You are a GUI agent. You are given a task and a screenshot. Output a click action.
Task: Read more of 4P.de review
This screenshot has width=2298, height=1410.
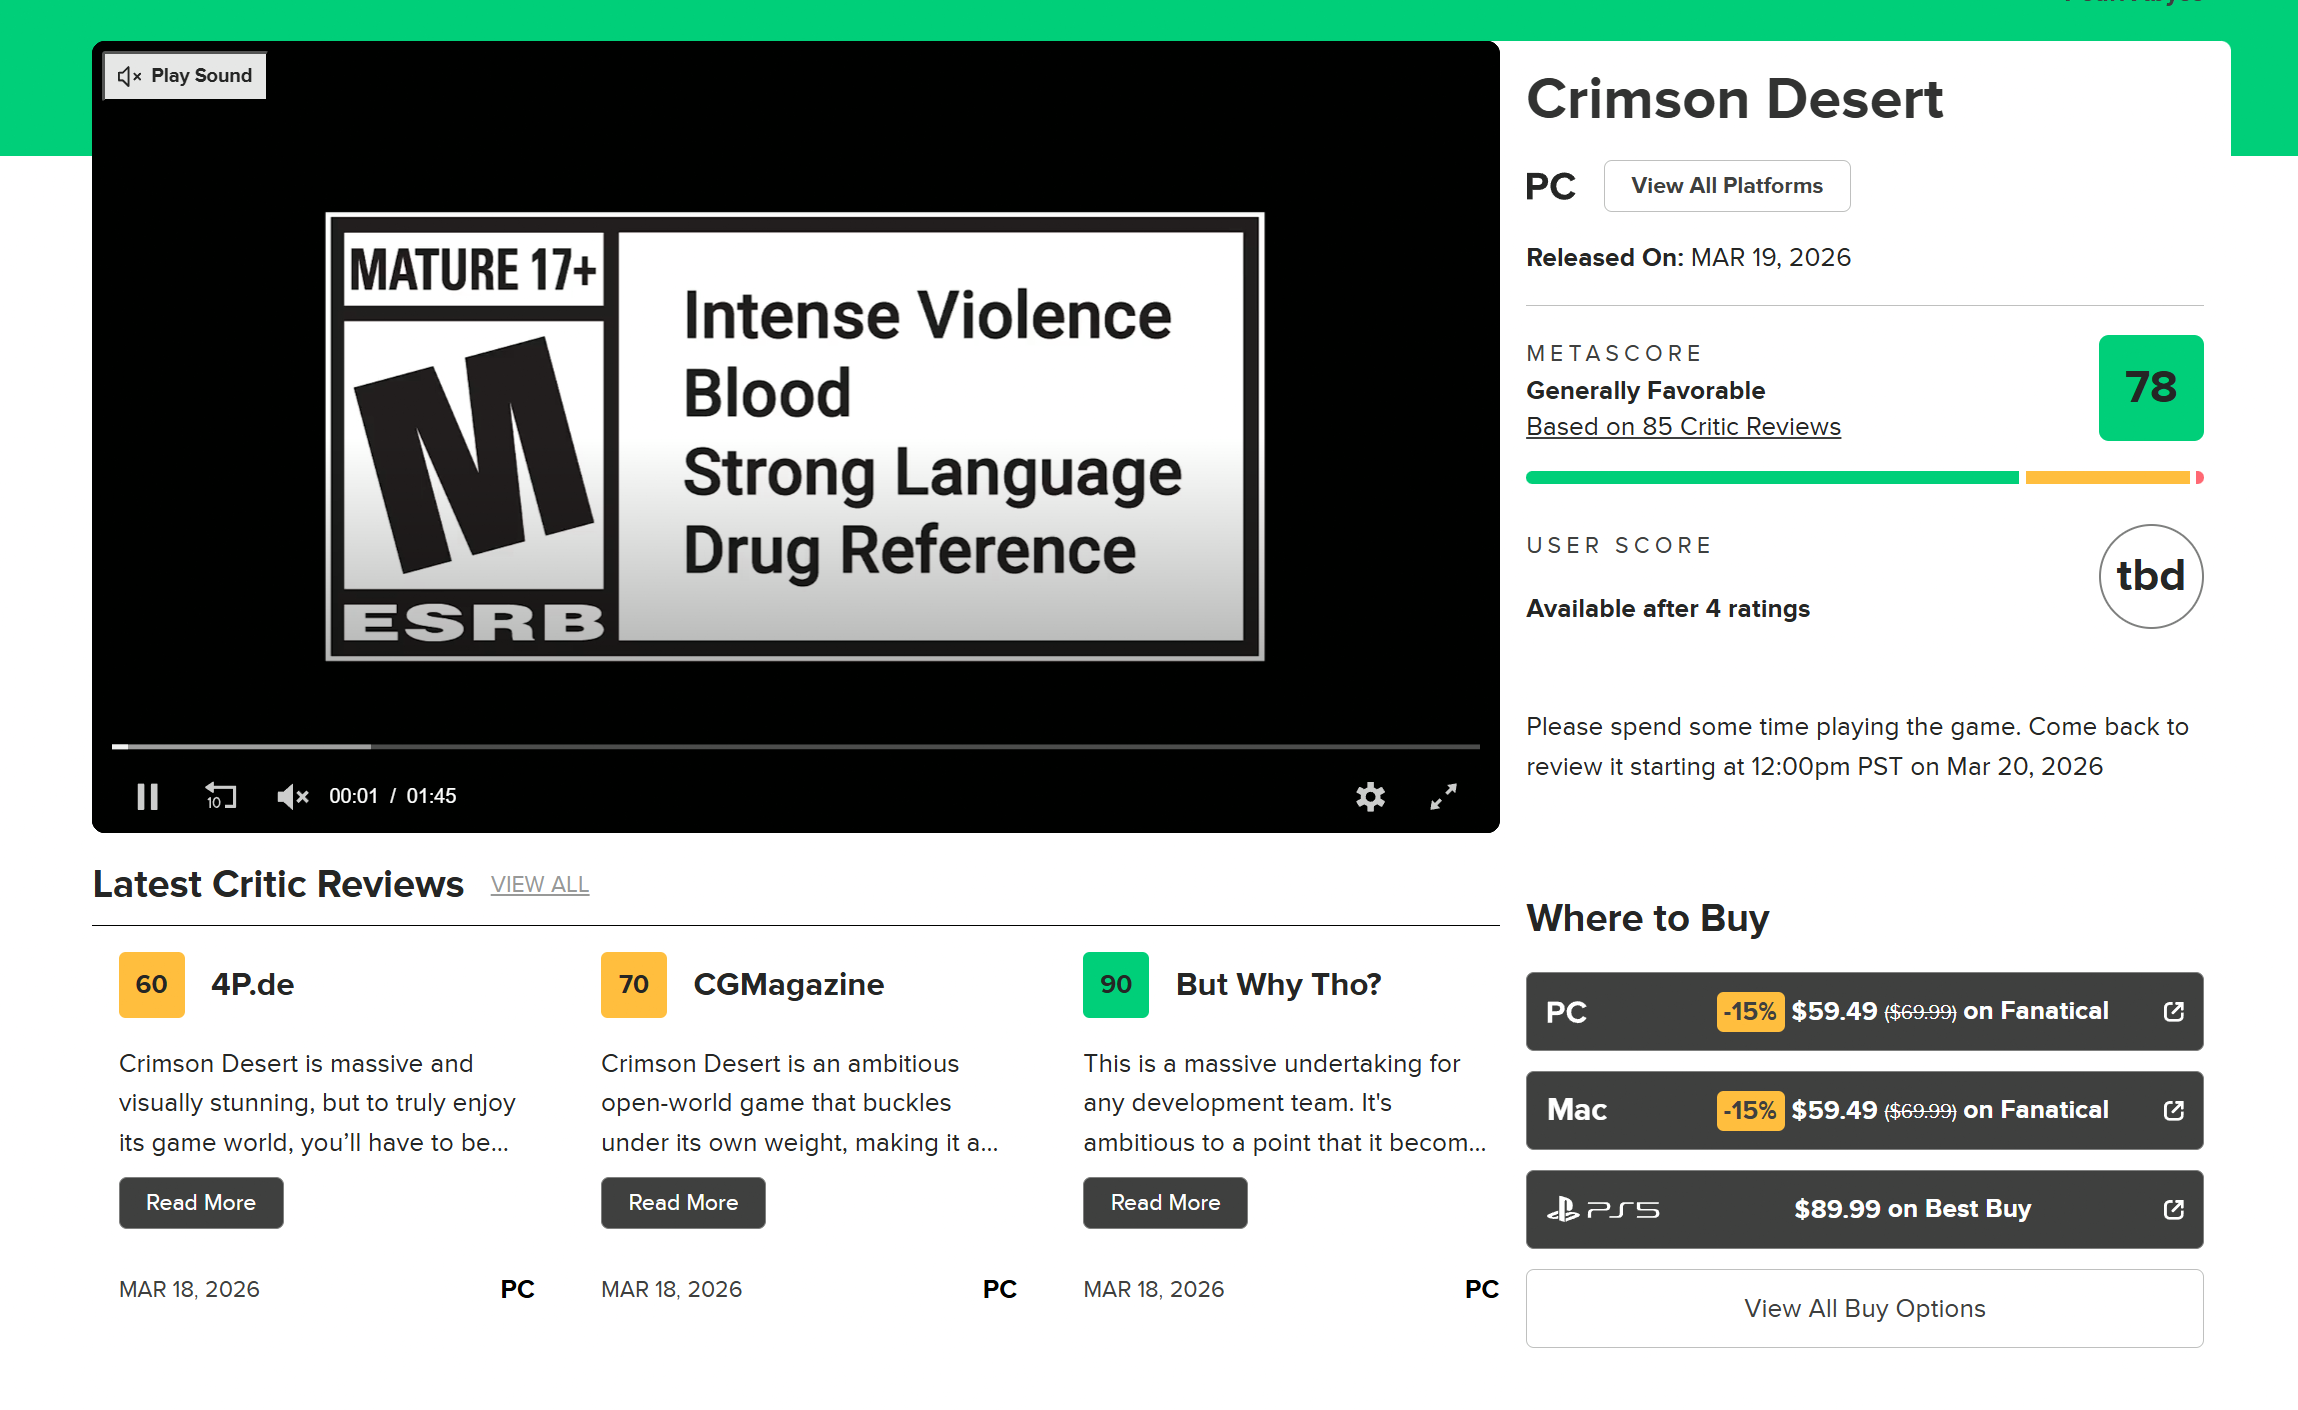pyautogui.click(x=201, y=1203)
